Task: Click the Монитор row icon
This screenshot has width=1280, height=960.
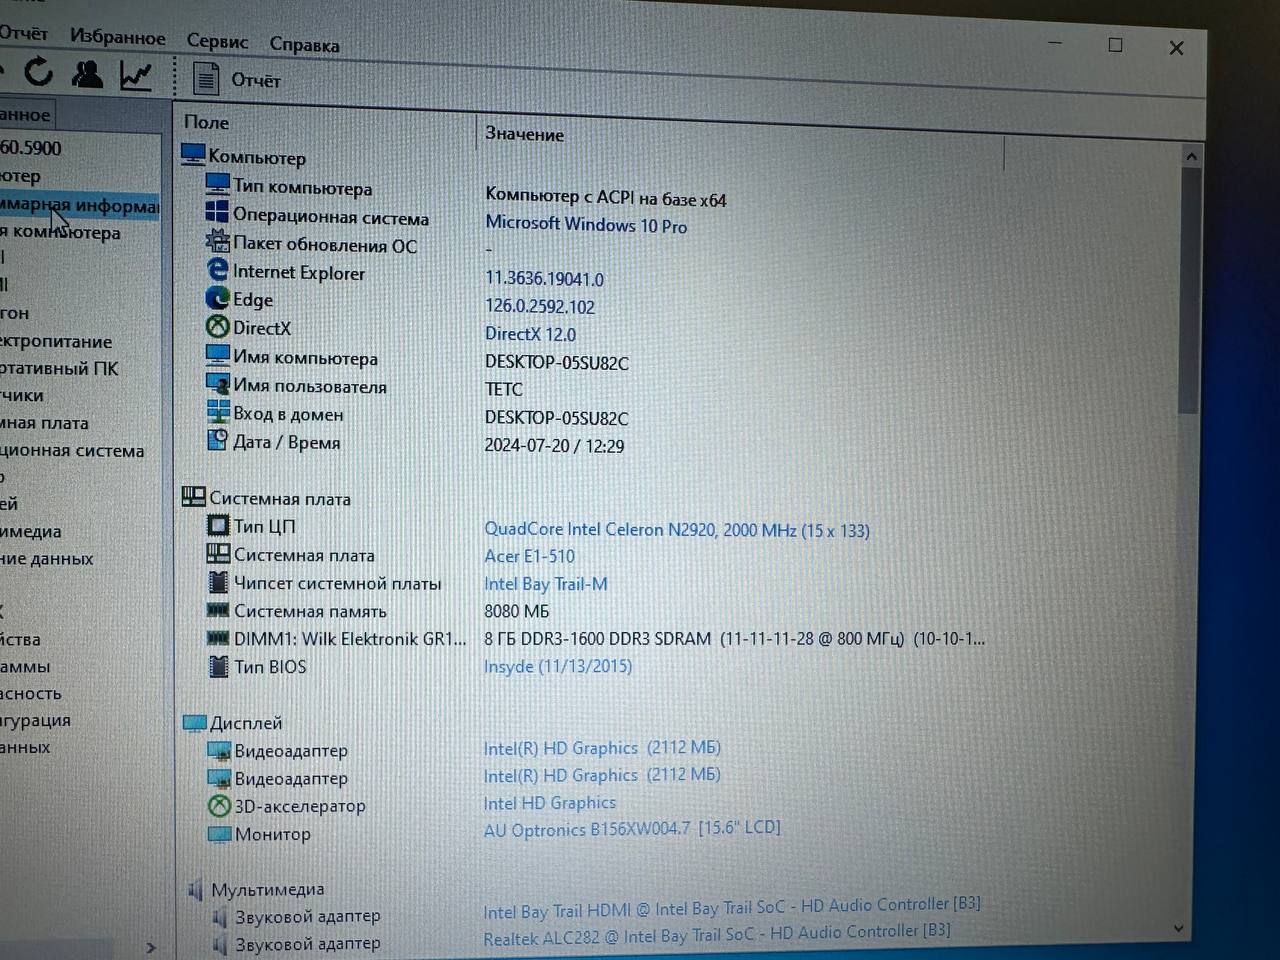Action: (x=218, y=832)
